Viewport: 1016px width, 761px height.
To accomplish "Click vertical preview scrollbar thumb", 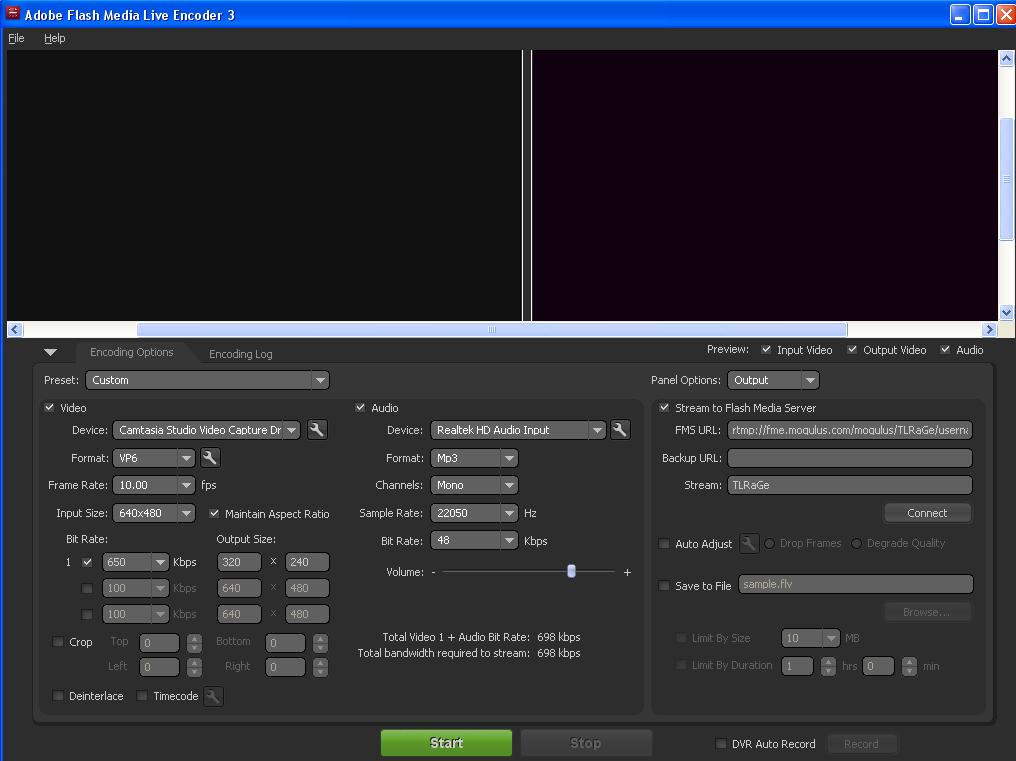I will pyautogui.click(x=1006, y=179).
